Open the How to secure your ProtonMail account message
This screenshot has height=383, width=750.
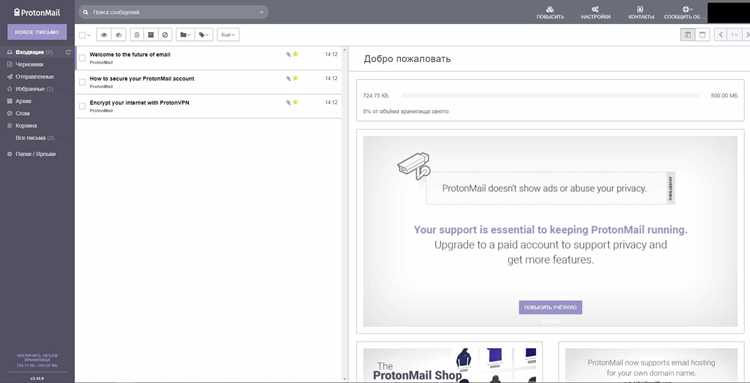tap(209, 82)
